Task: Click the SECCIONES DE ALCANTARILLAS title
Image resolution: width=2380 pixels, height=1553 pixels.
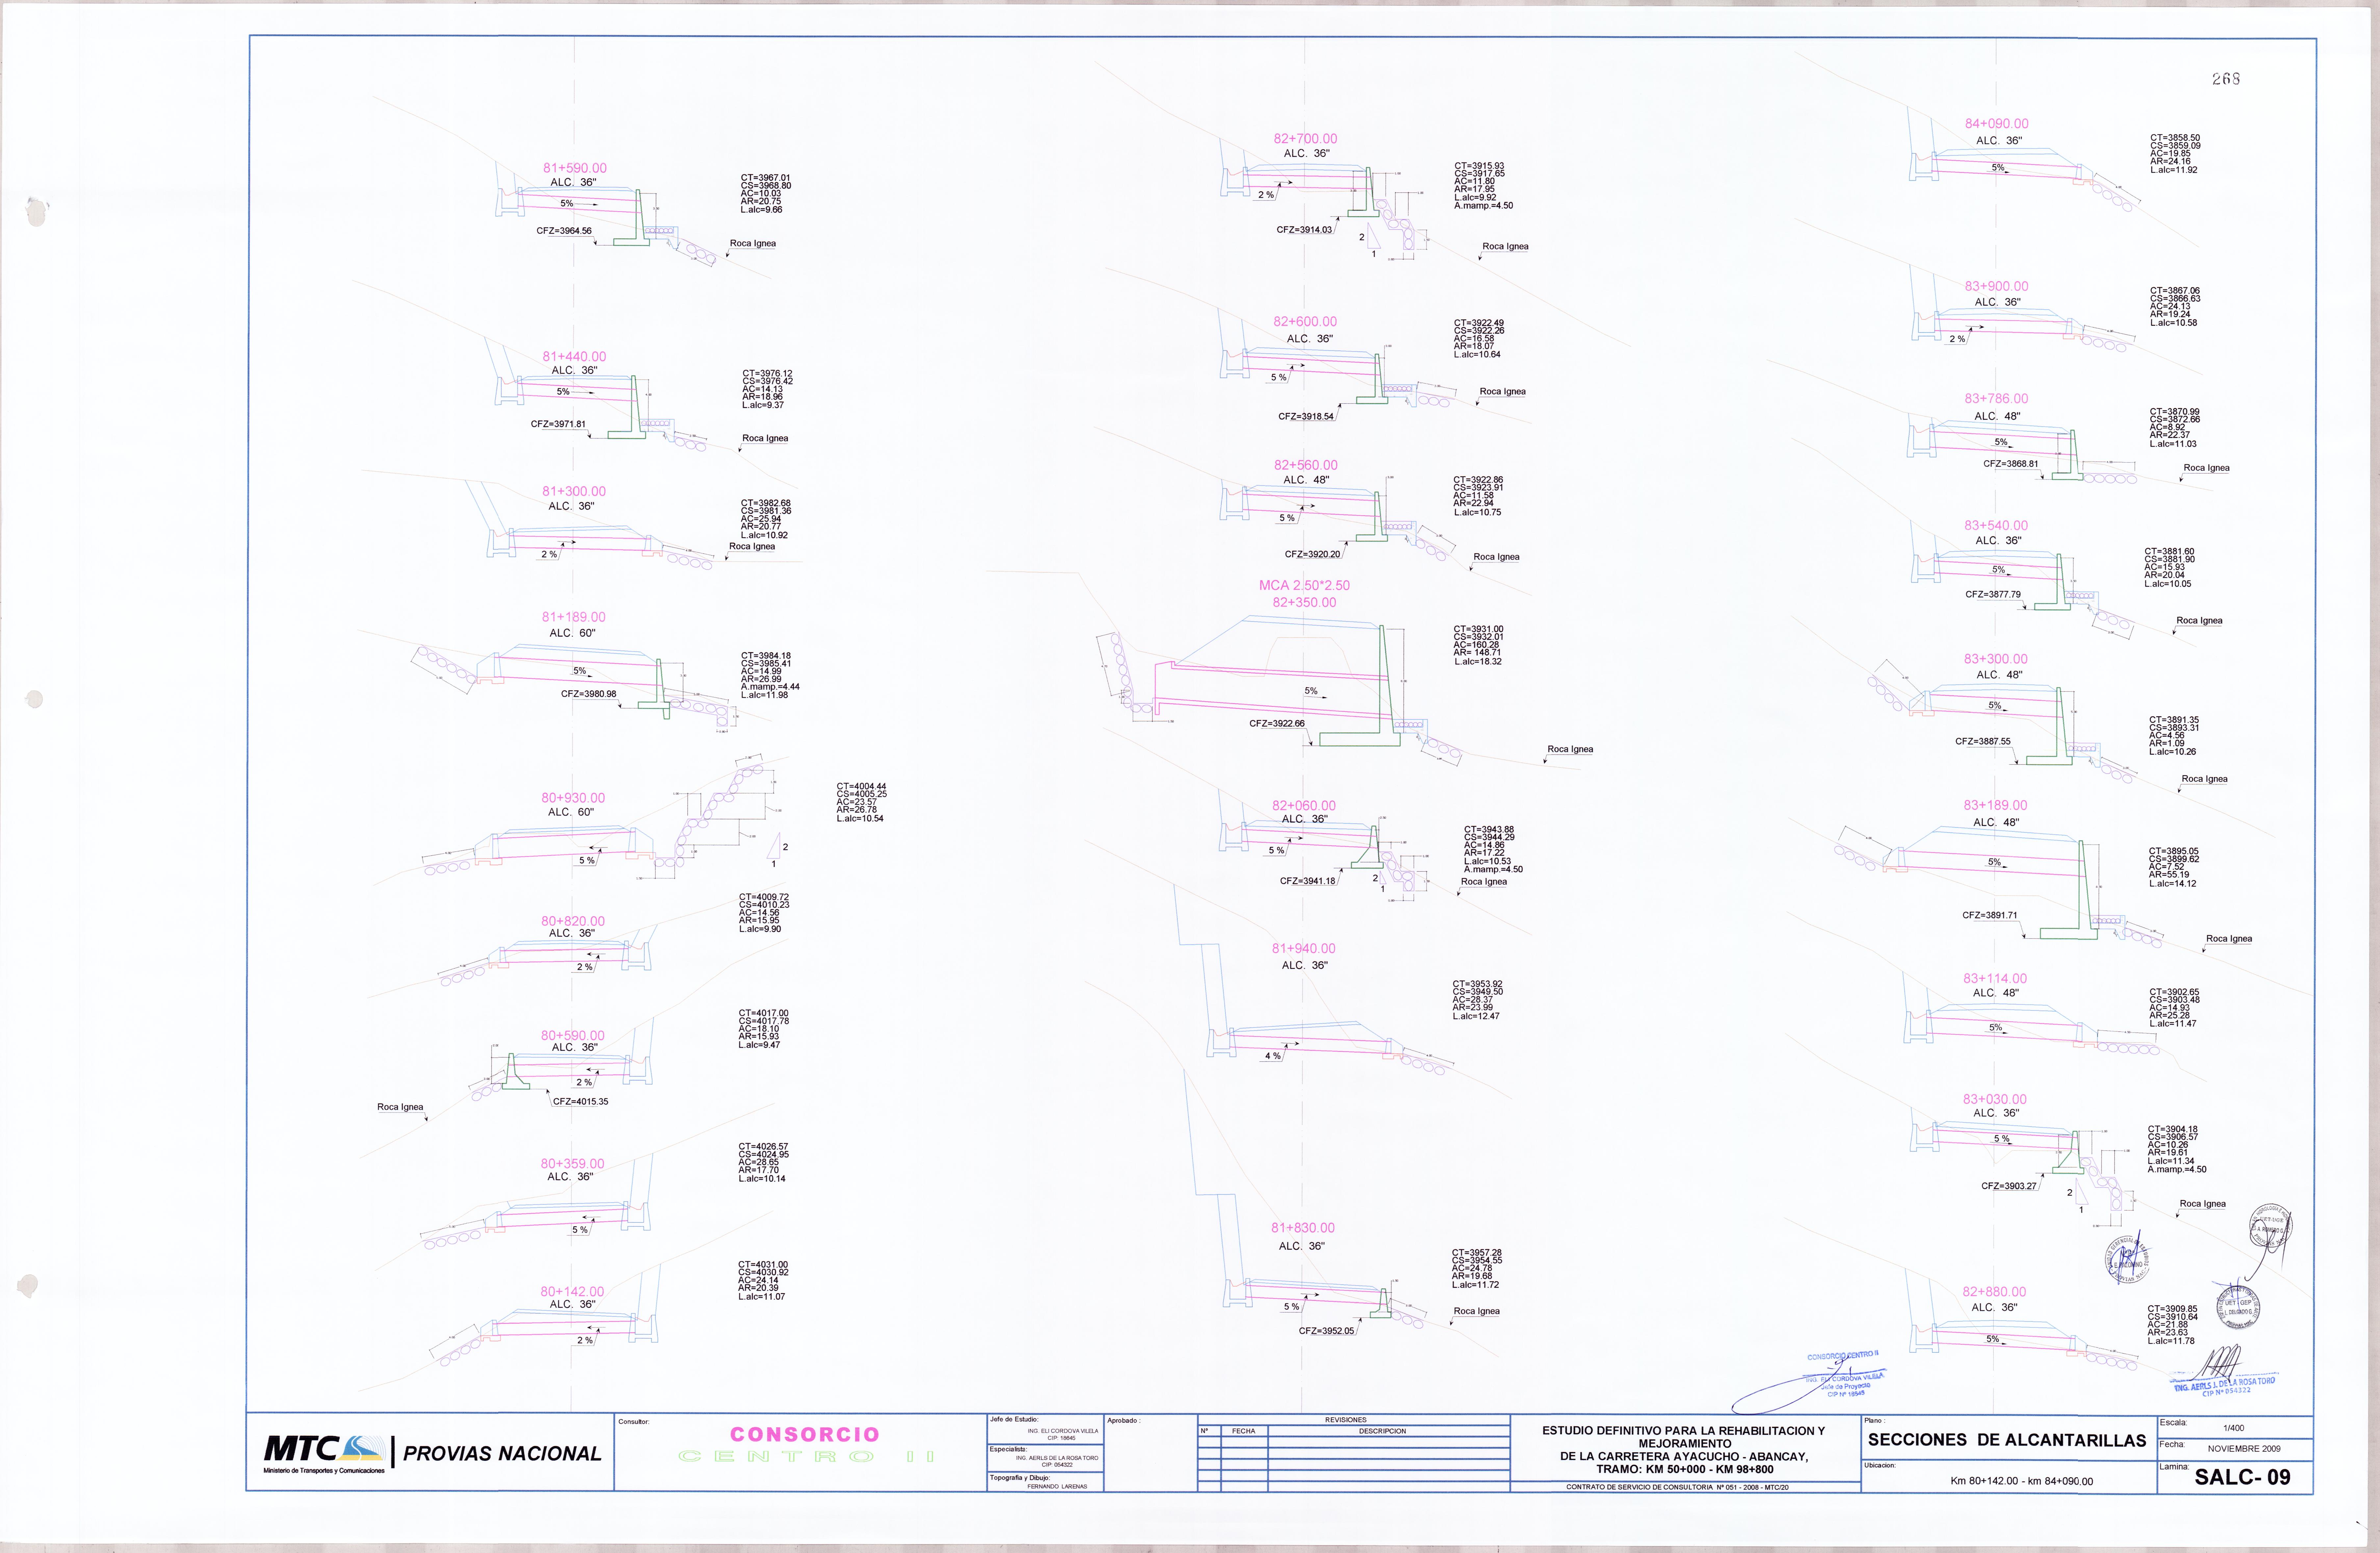Action: (2007, 1440)
